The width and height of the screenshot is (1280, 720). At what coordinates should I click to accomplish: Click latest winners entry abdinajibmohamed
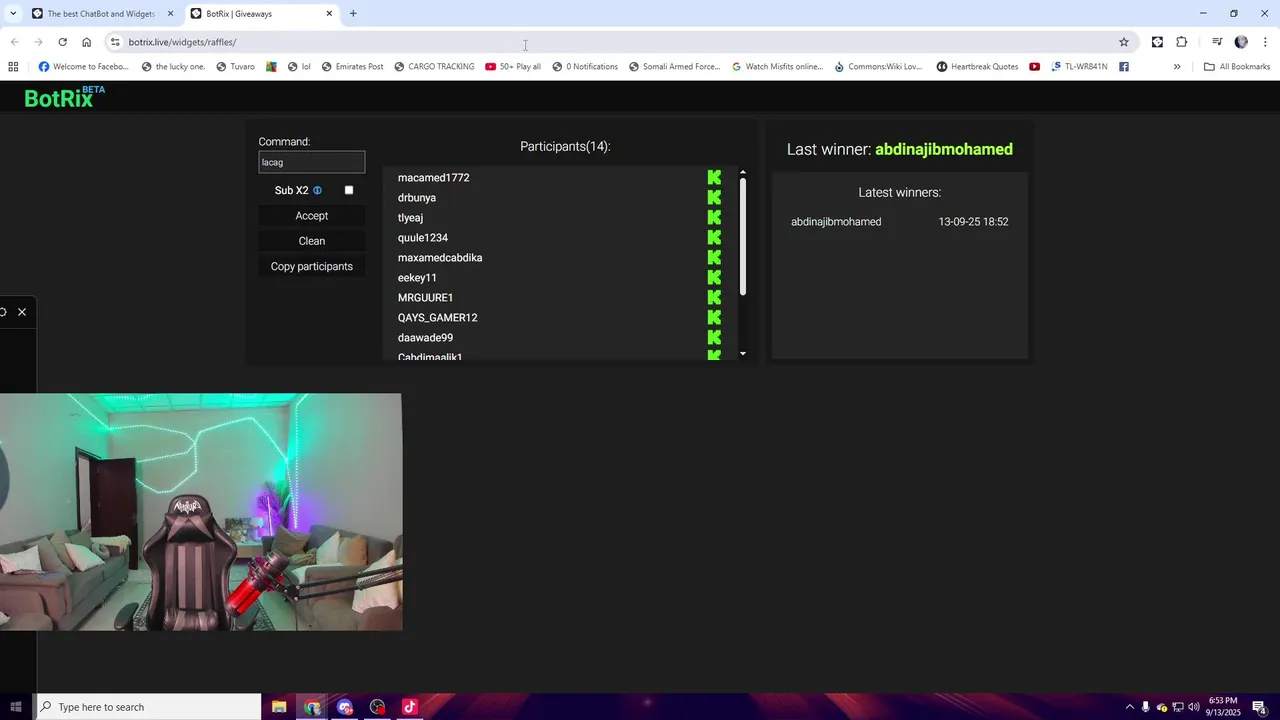coord(836,222)
